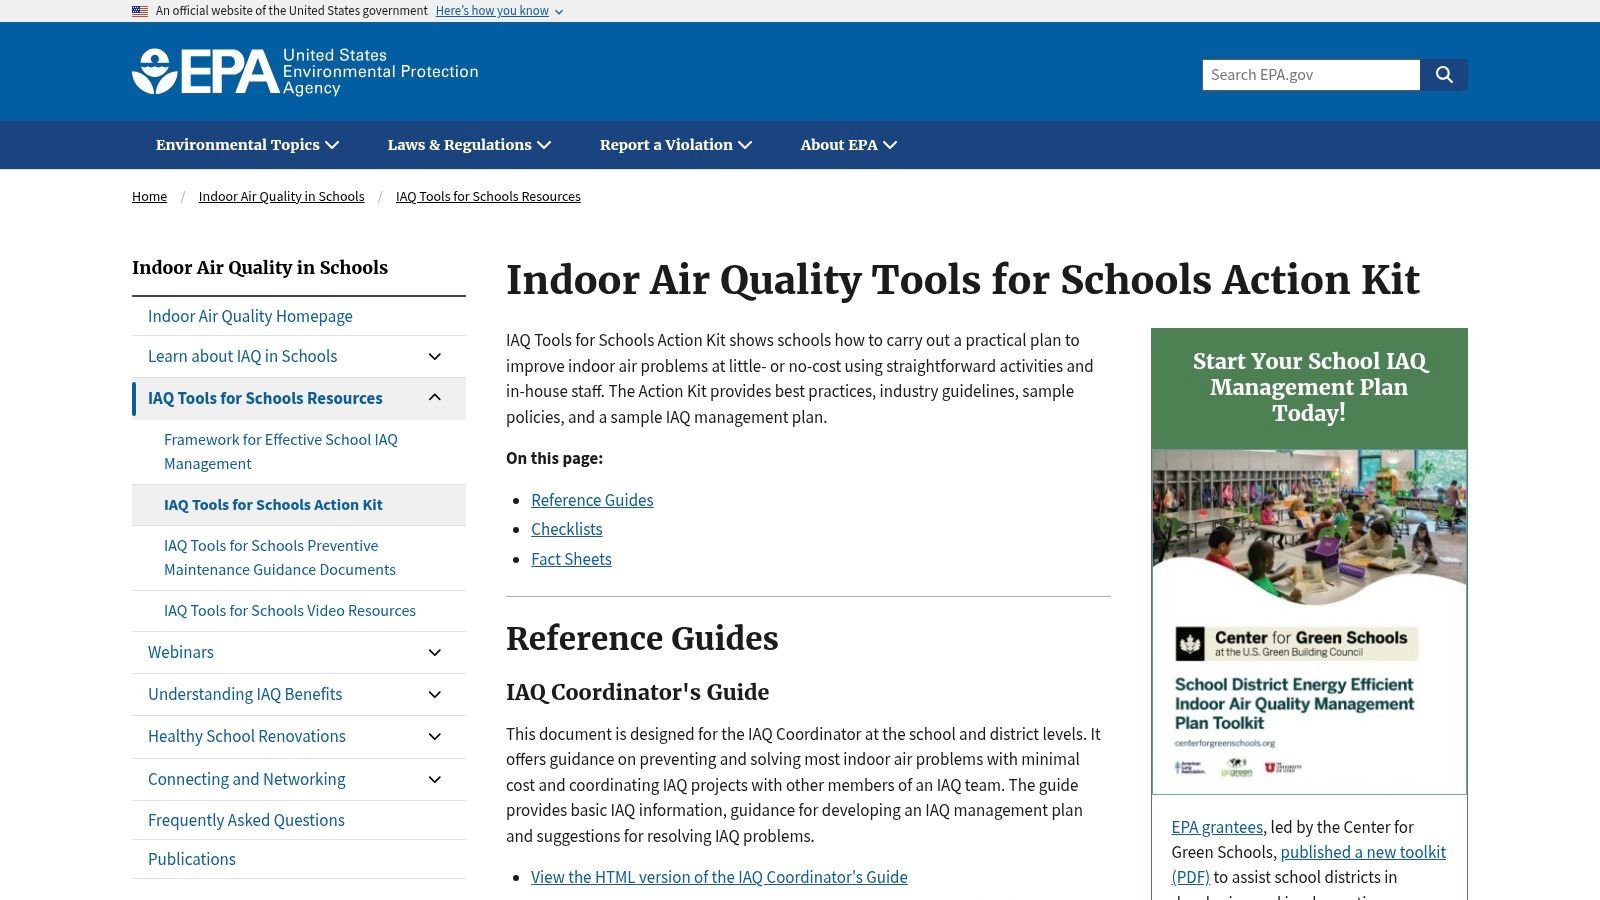Collapse the IAQ Tools for Schools Resources section

(434, 397)
